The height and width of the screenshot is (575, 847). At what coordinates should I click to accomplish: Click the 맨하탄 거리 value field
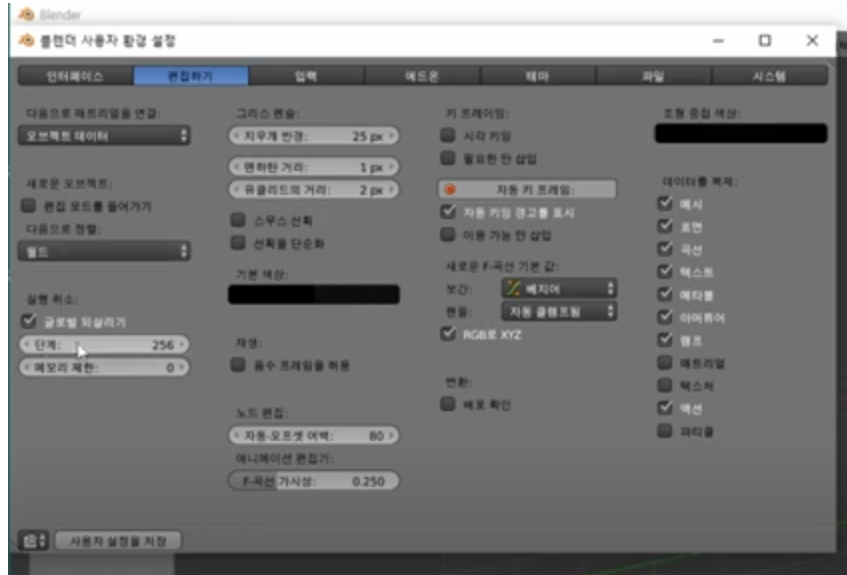(314, 167)
